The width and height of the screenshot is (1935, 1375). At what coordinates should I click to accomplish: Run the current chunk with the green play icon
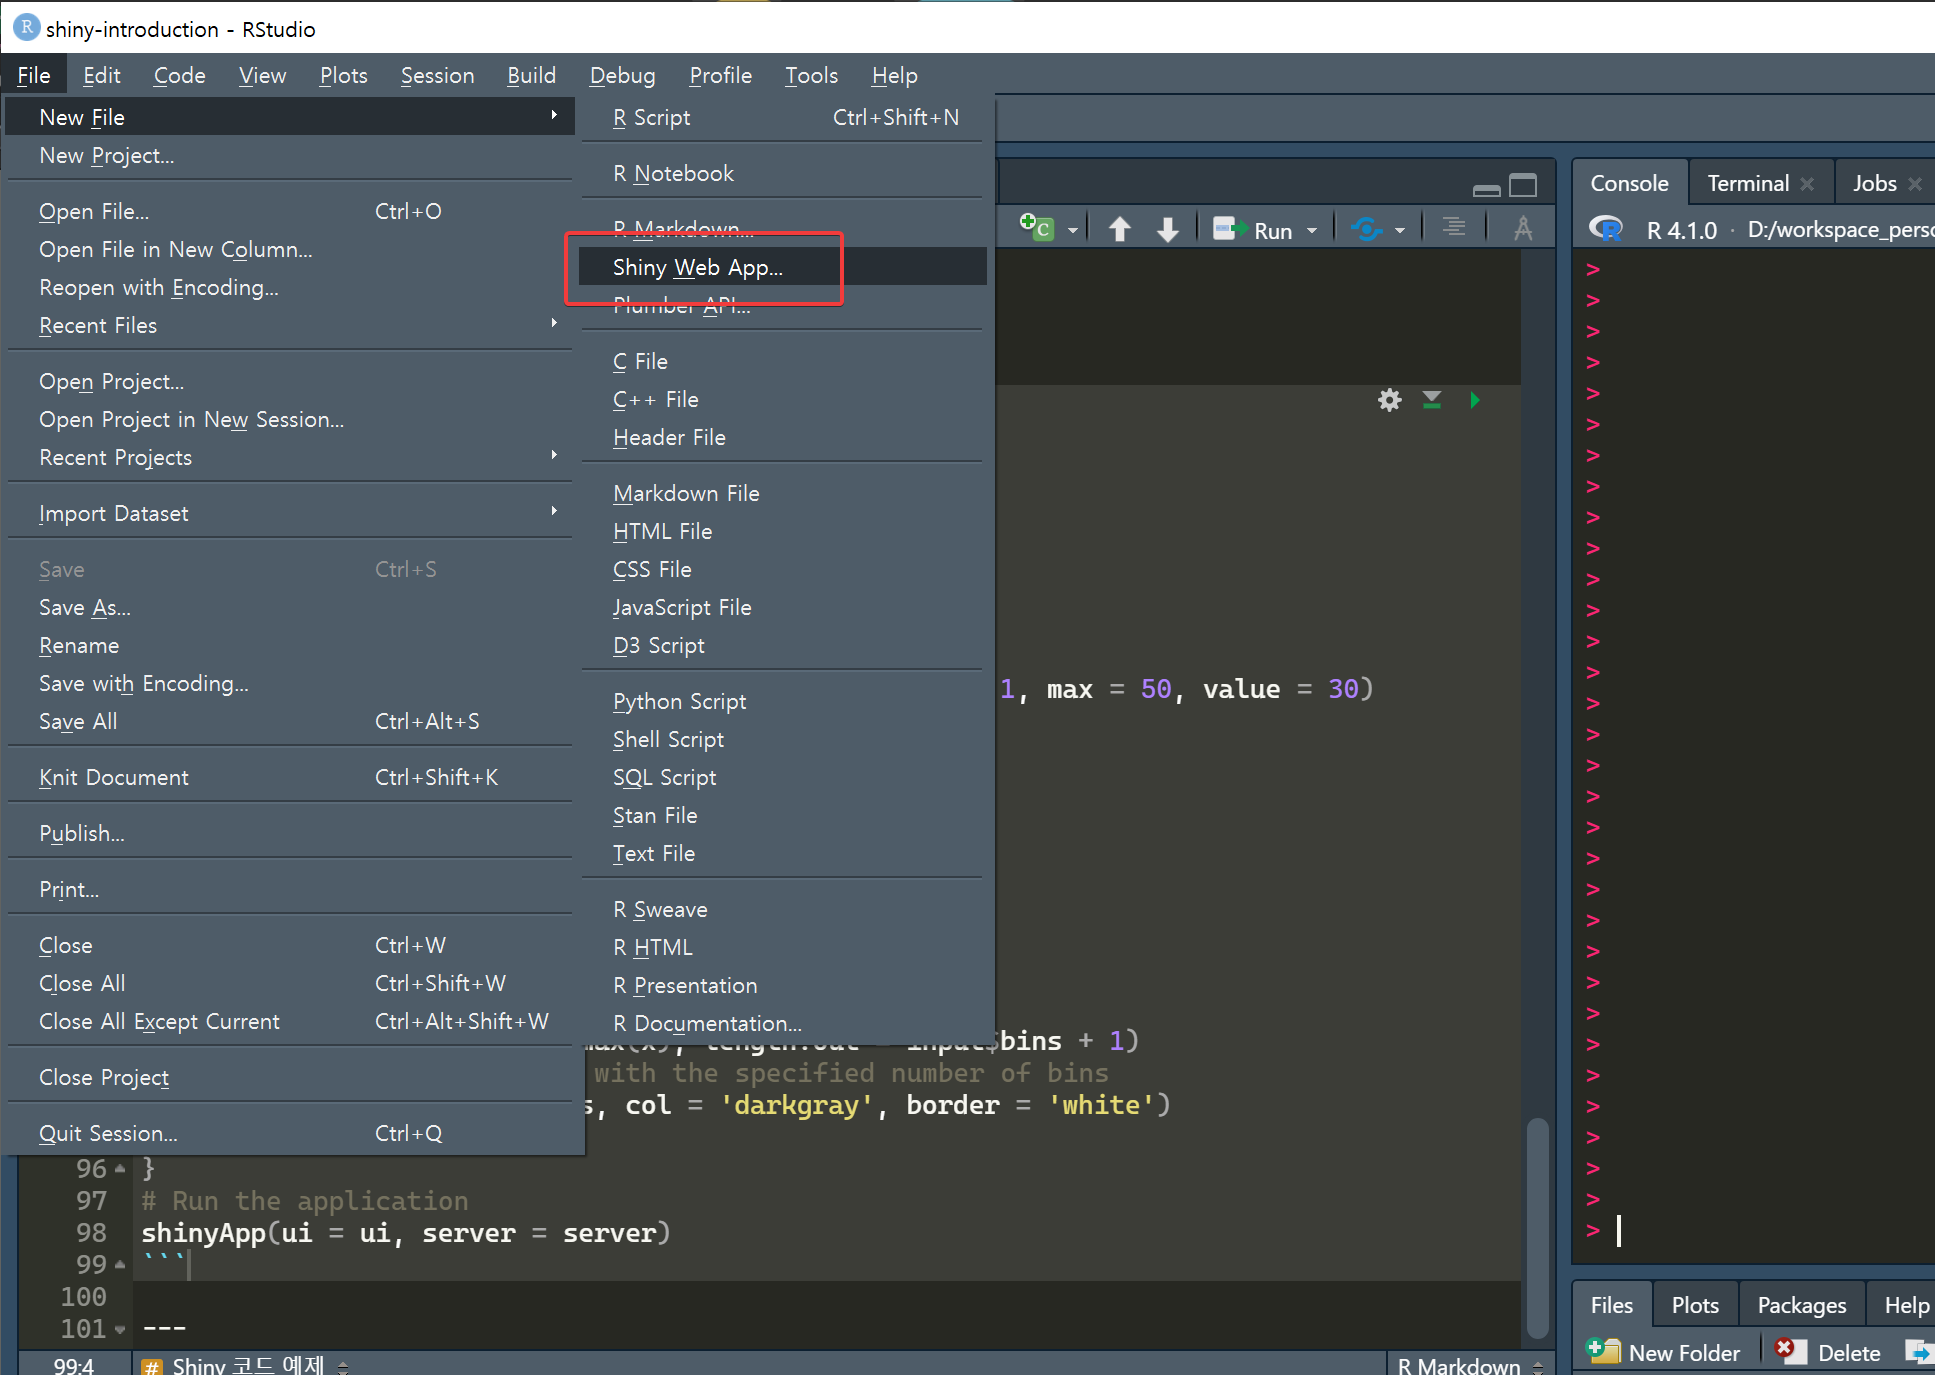[x=1474, y=401]
